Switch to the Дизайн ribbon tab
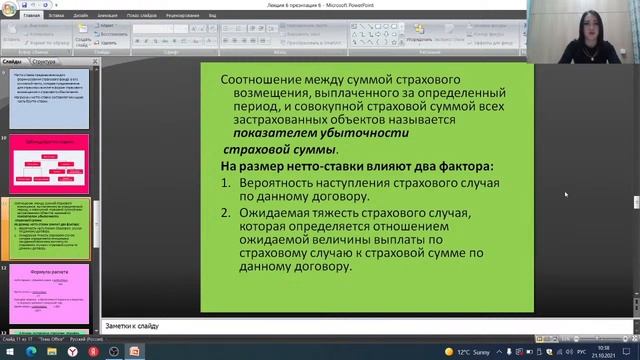This screenshot has width=640, height=360. point(80,16)
